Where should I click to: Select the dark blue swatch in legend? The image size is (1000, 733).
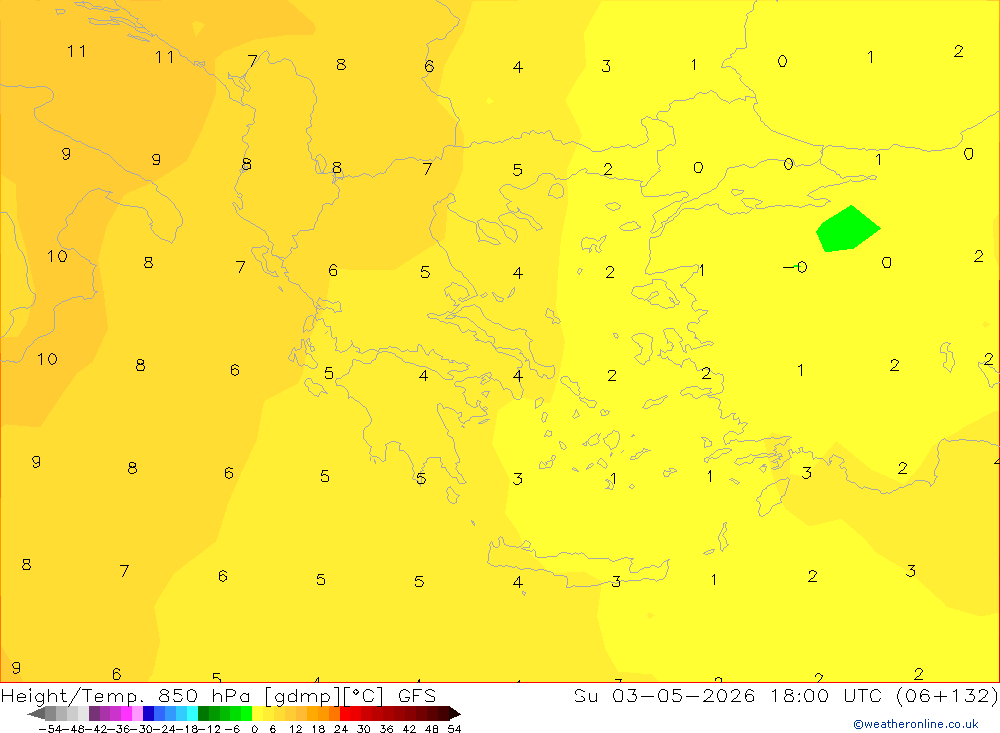149,713
